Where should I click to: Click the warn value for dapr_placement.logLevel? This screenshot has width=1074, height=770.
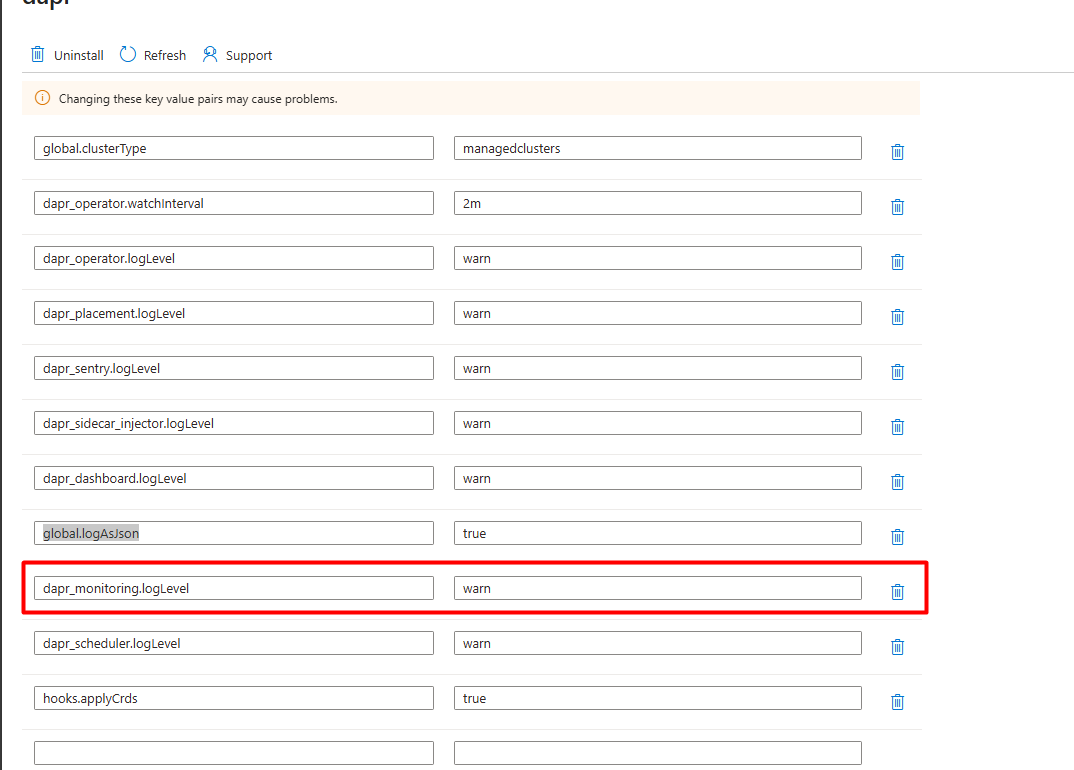click(x=656, y=312)
